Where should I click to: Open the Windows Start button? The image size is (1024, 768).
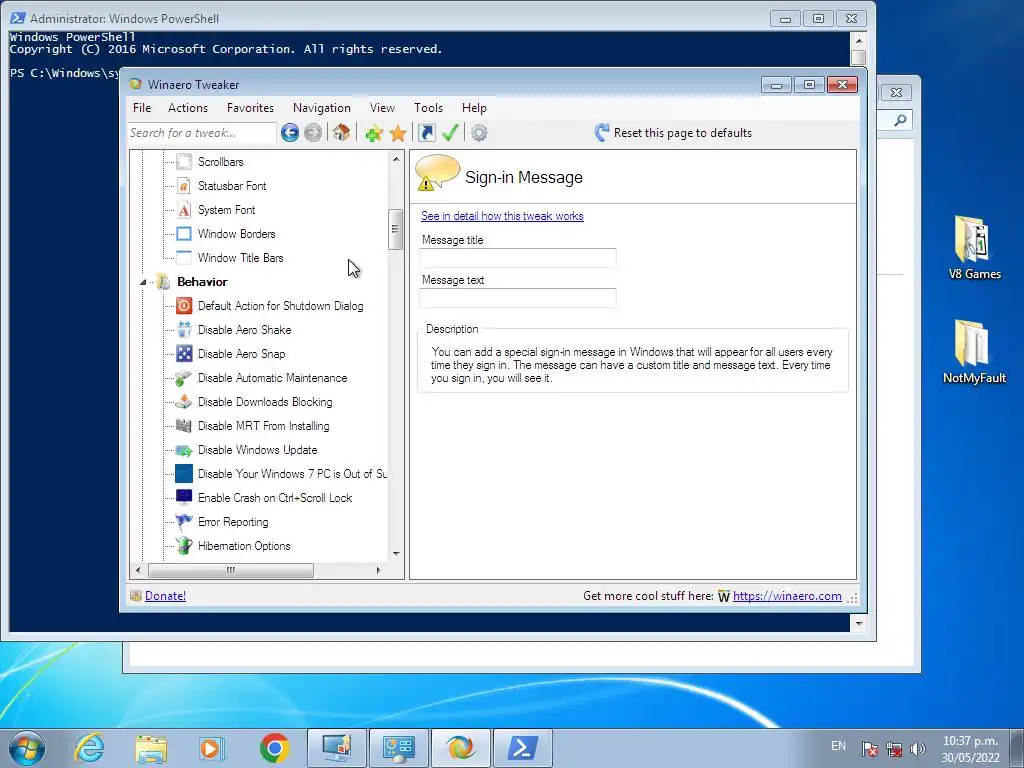(27, 748)
